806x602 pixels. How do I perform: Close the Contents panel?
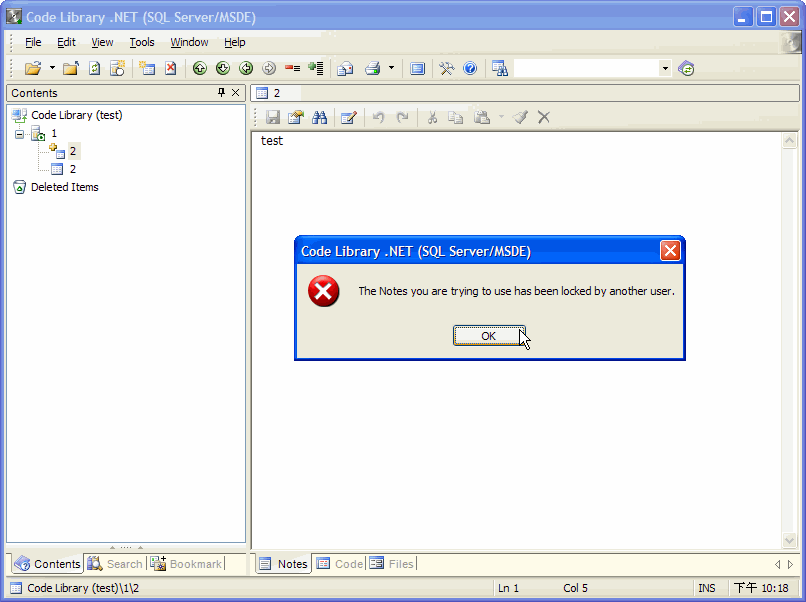pos(235,93)
